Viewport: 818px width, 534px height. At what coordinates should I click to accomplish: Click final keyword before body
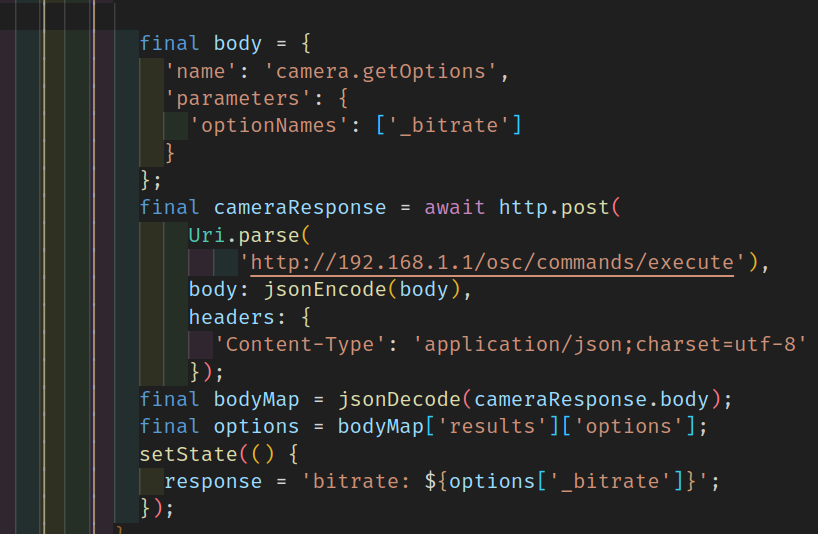pyautogui.click(x=170, y=43)
